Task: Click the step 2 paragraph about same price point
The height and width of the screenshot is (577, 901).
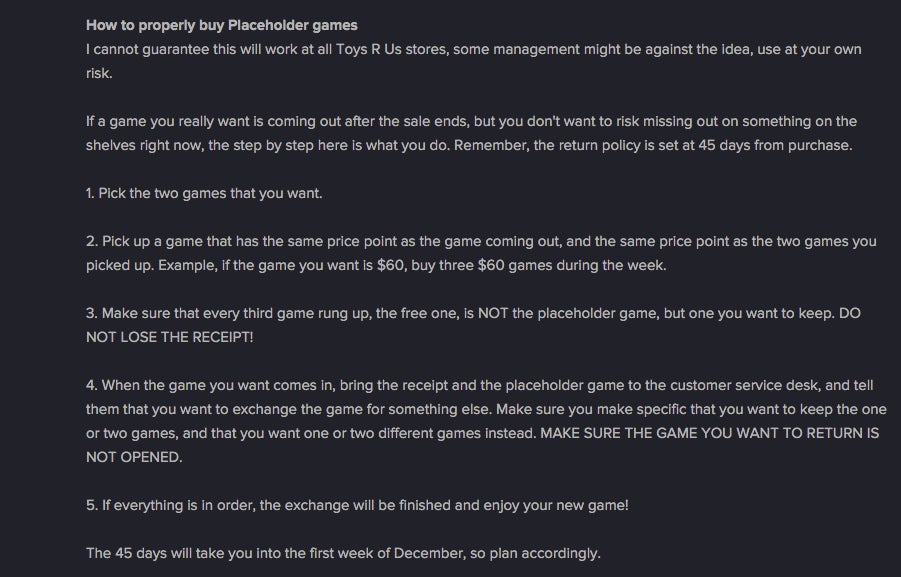Action: pos(480,241)
